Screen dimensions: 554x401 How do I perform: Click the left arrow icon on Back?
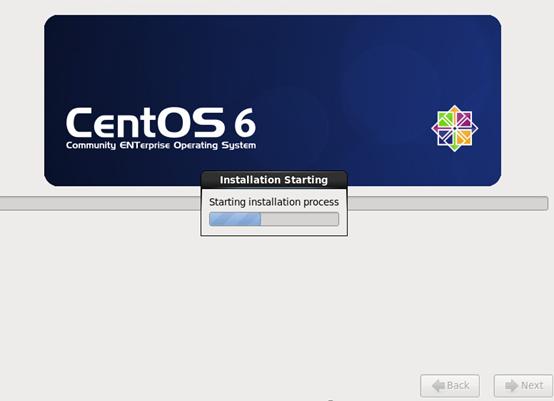pyautogui.click(x=438, y=385)
